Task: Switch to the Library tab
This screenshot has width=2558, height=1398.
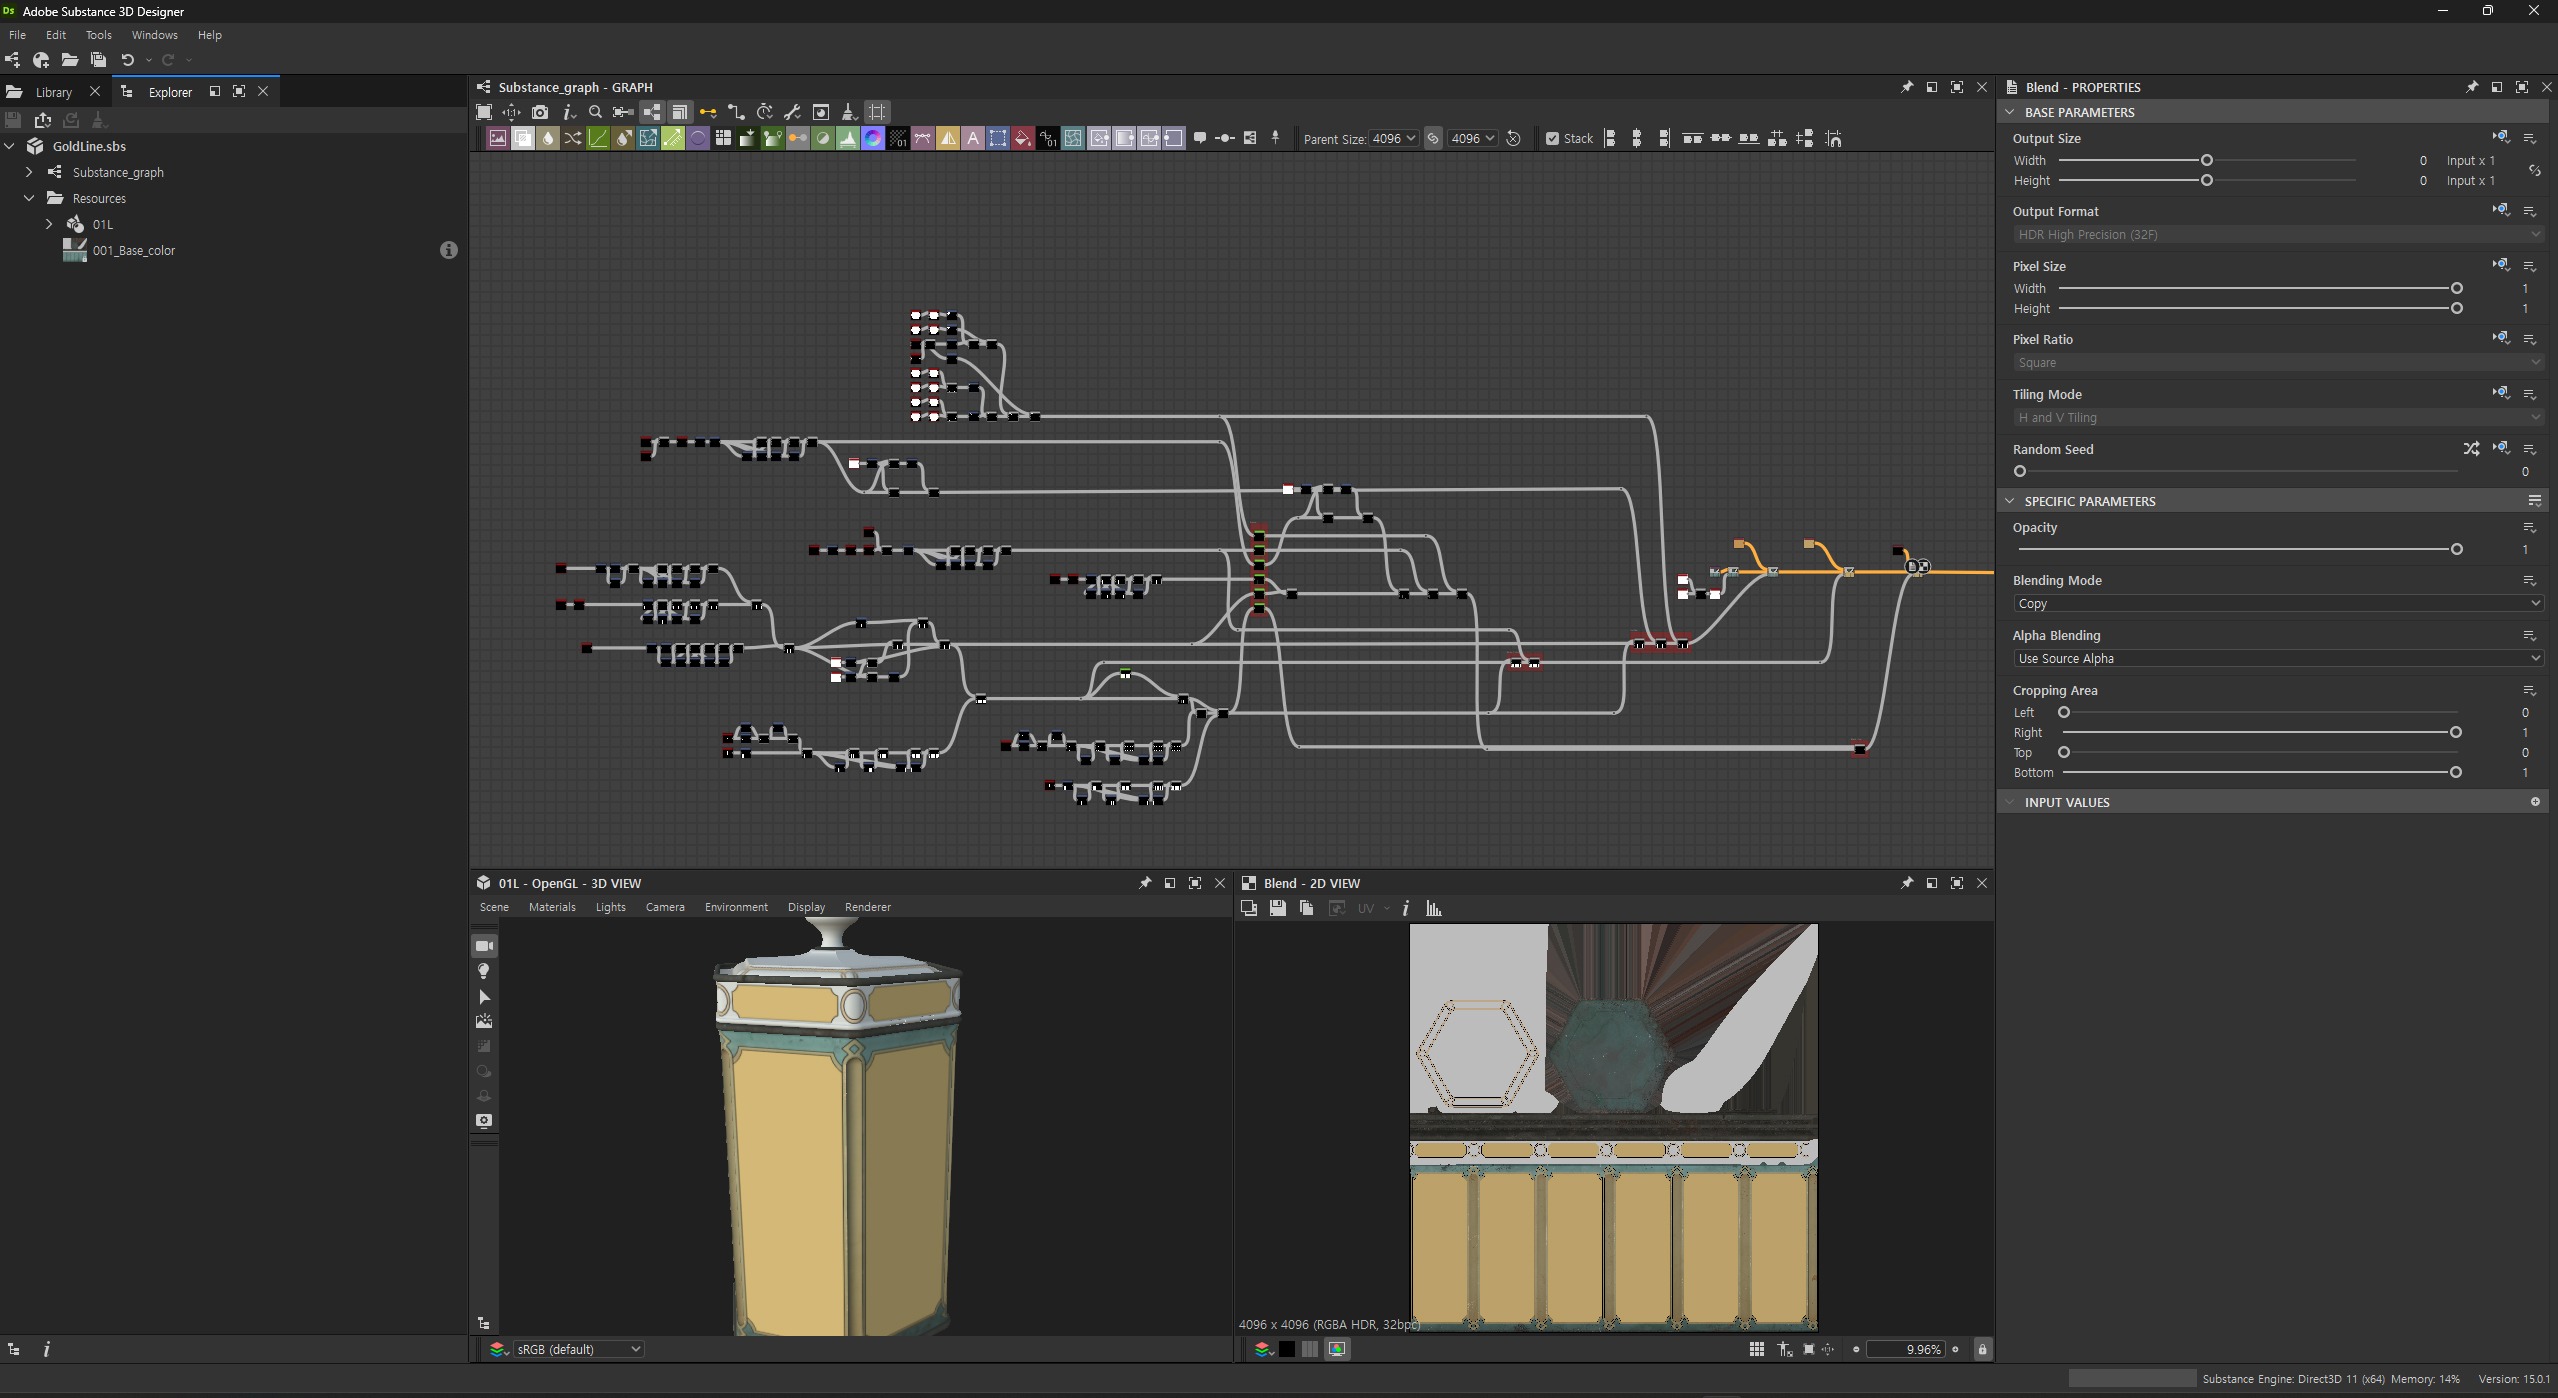Action: point(53,92)
